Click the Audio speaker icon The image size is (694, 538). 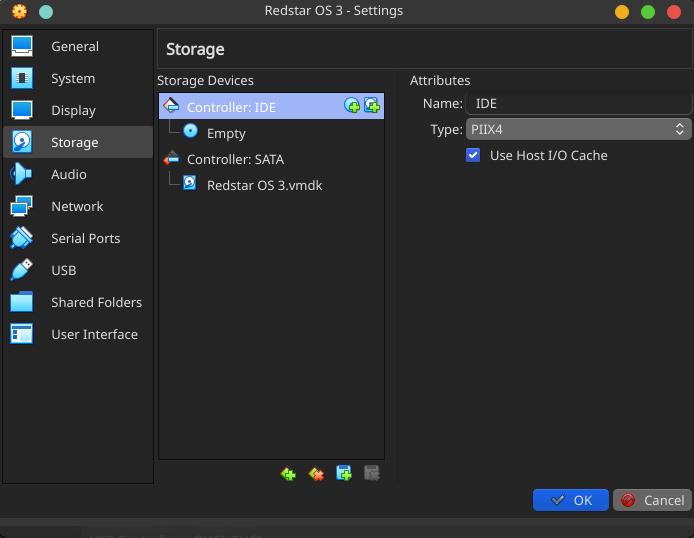[22, 174]
